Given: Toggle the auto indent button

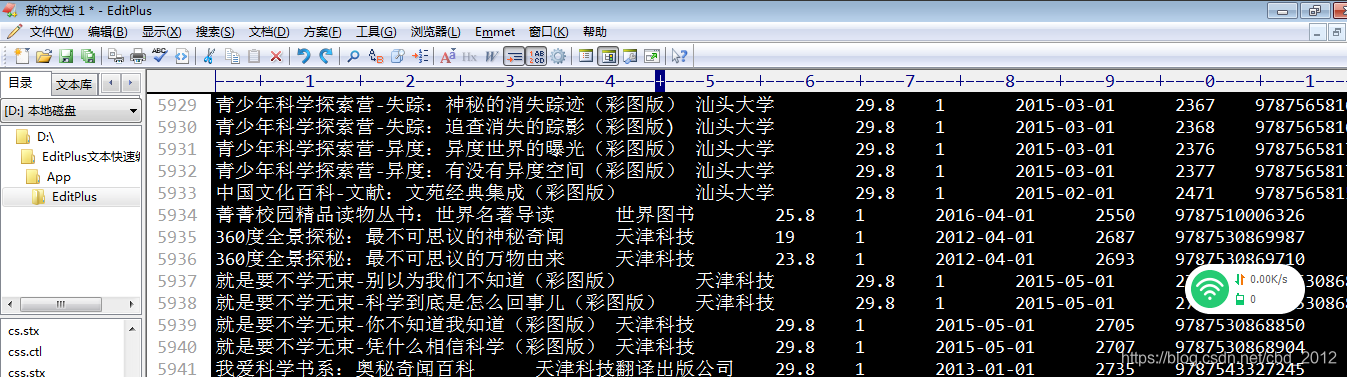Looking at the screenshot, I should [514, 56].
